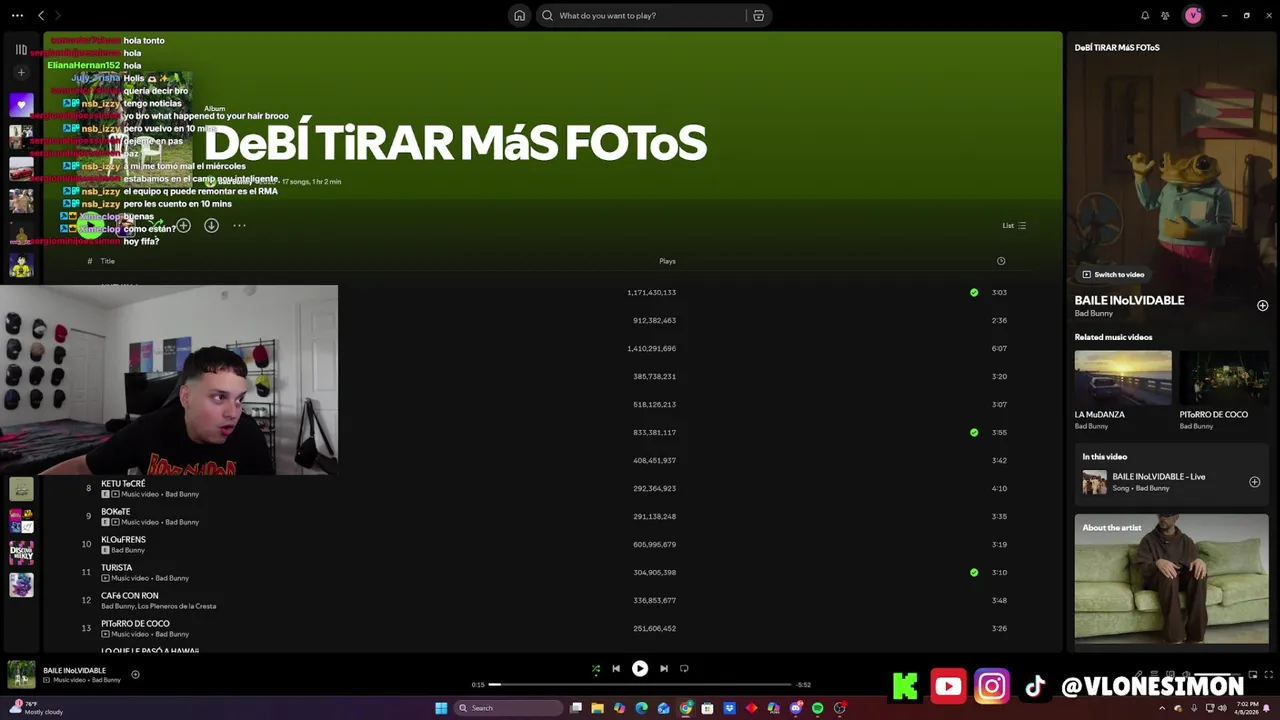Open Spotify from Windows taskbar
Image resolution: width=1280 pixels, height=720 pixels.
pos(817,708)
